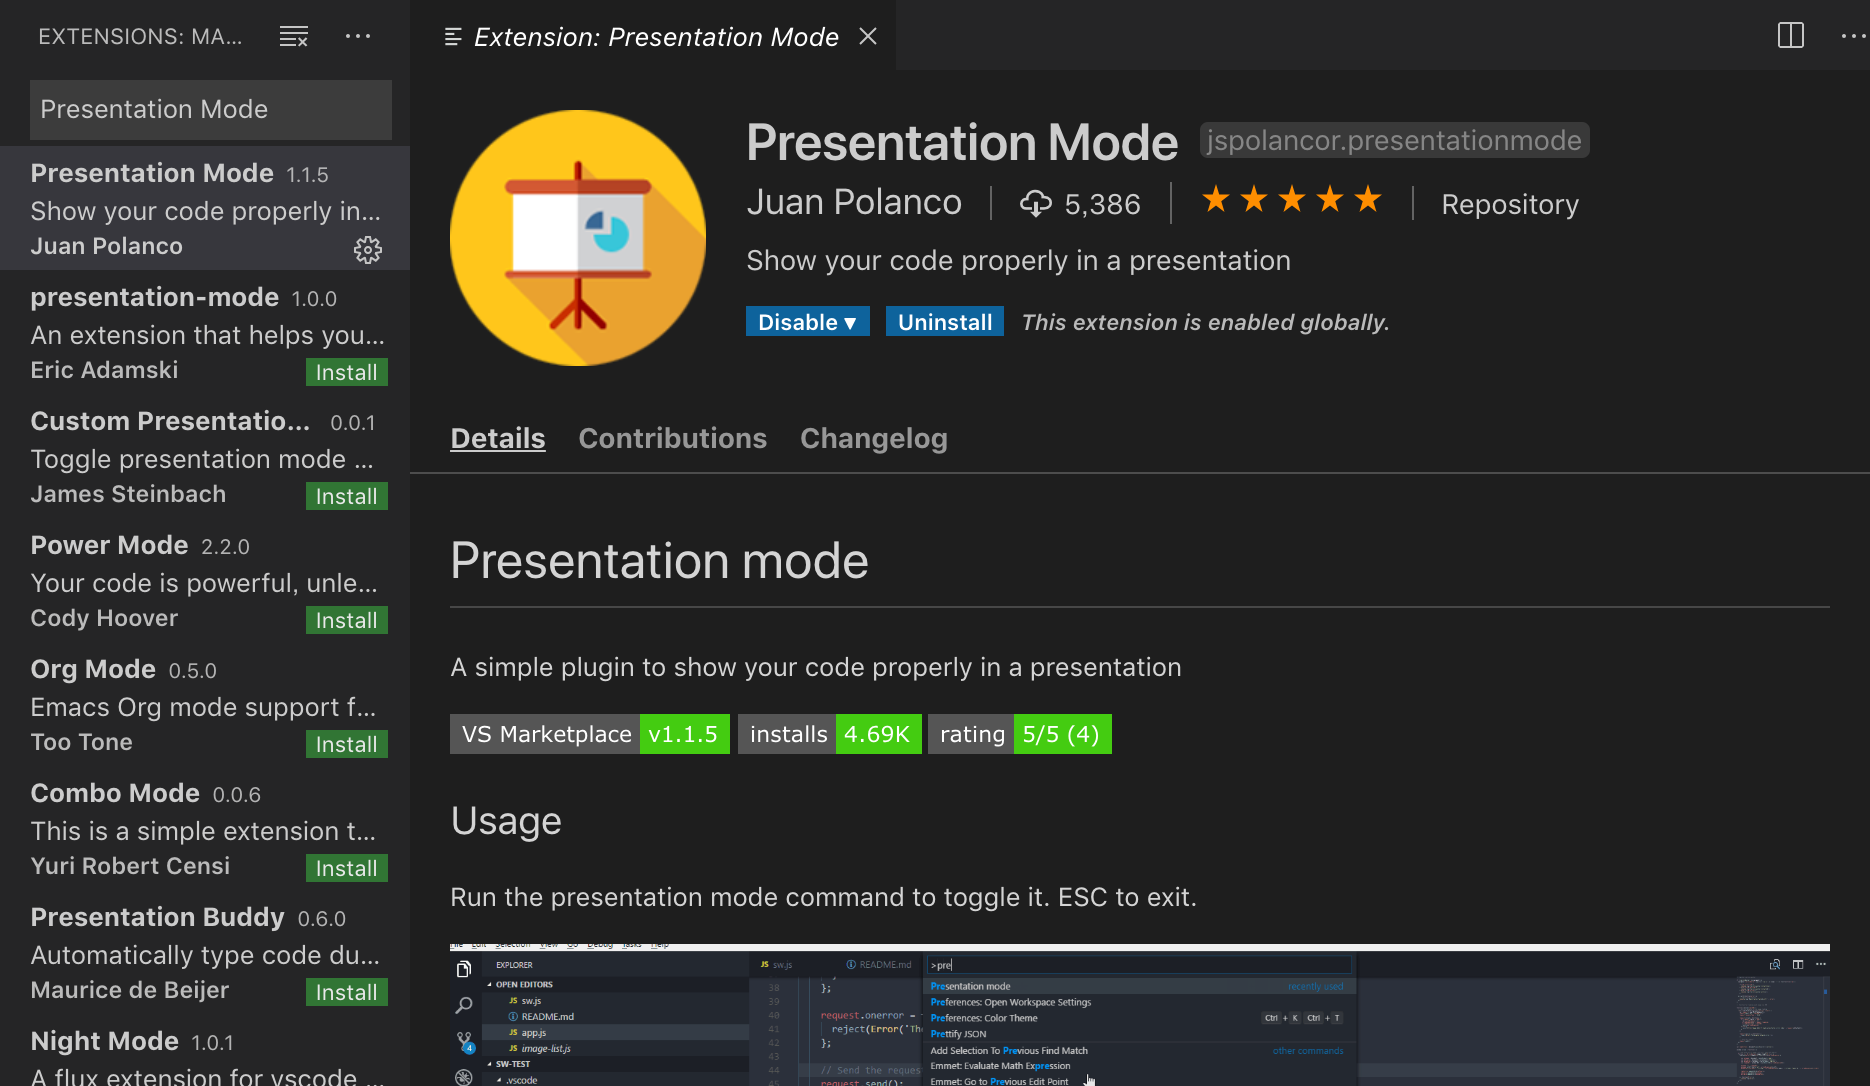Click the usage demo screenshot
The height and width of the screenshot is (1086, 1870).
tap(1140, 1014)
